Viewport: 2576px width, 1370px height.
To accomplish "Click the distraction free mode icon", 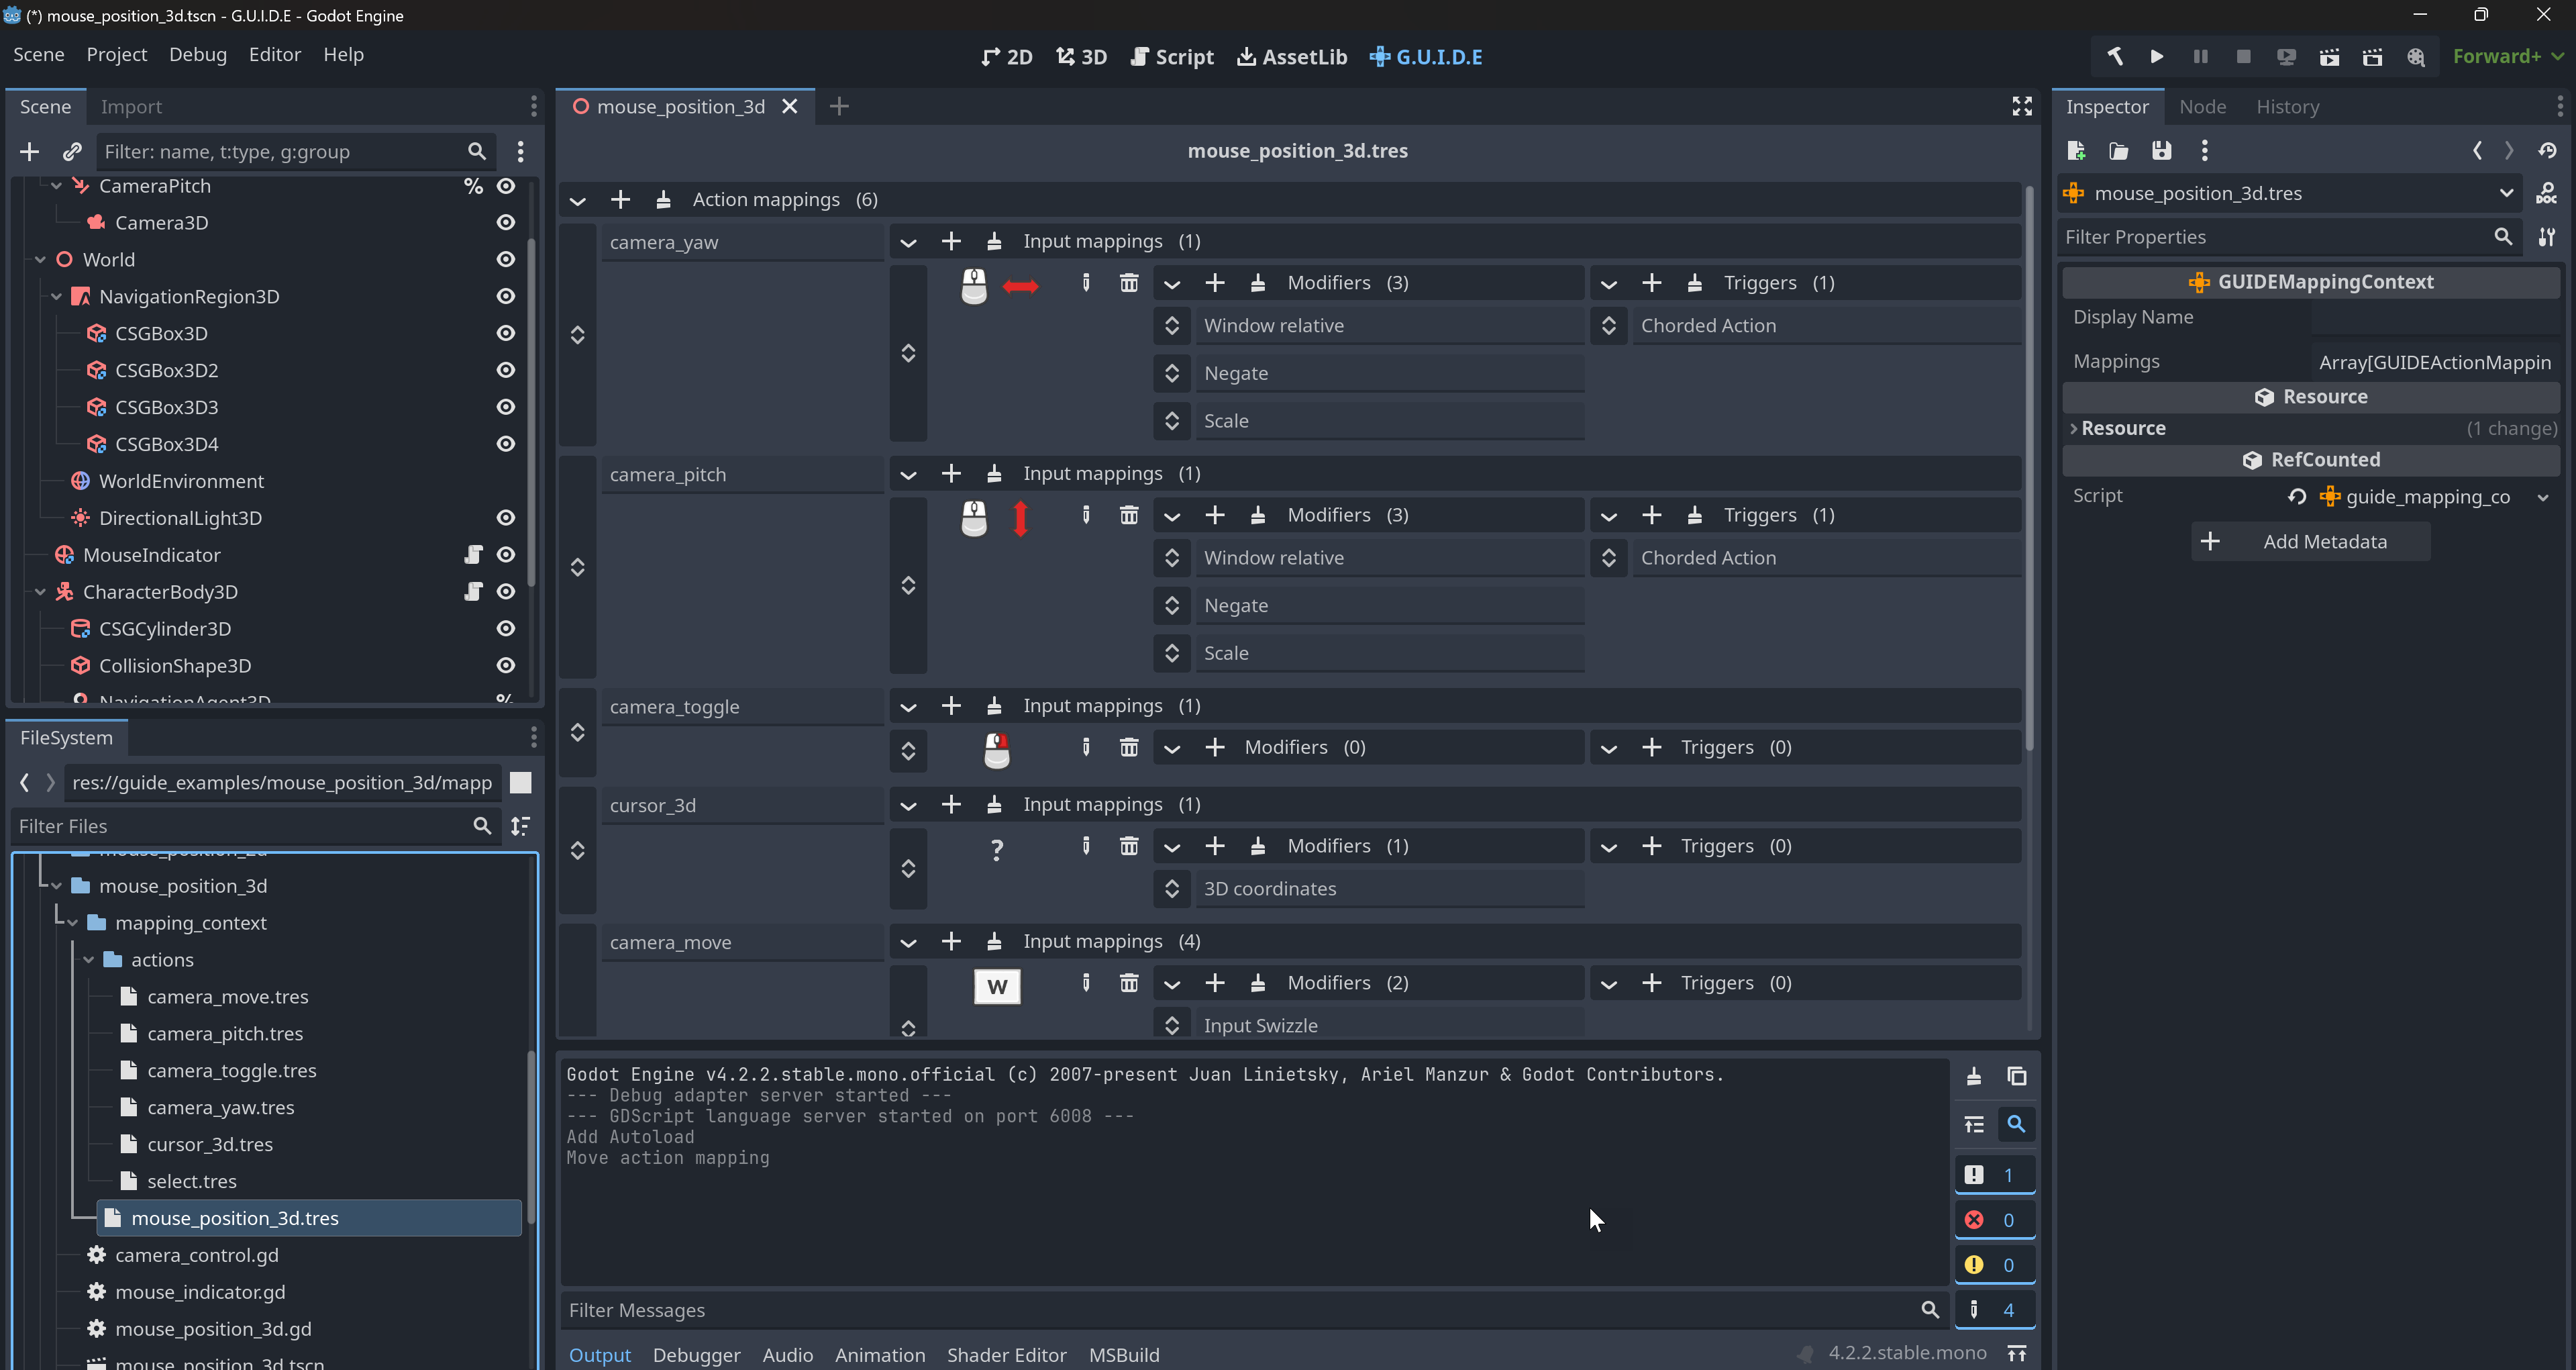I will 2022,106.
